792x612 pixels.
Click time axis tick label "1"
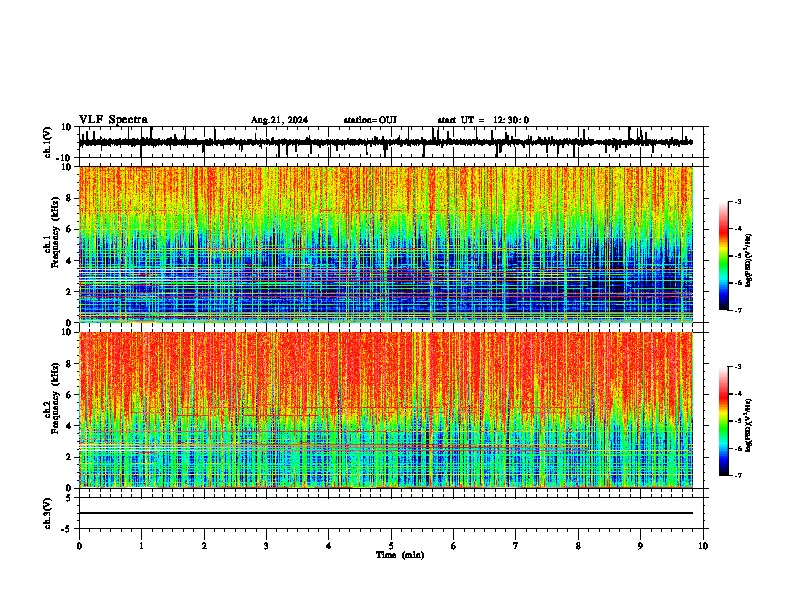(x=141, y=546)
